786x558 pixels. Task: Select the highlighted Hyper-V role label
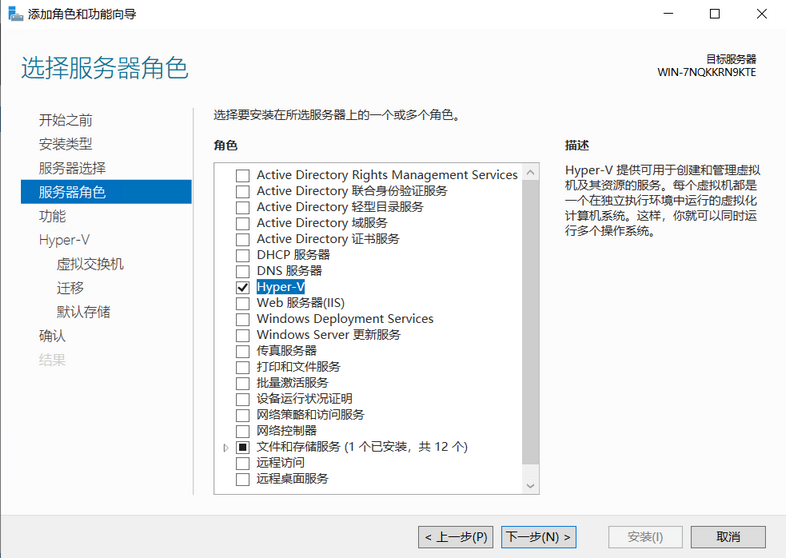coord(280,287)
